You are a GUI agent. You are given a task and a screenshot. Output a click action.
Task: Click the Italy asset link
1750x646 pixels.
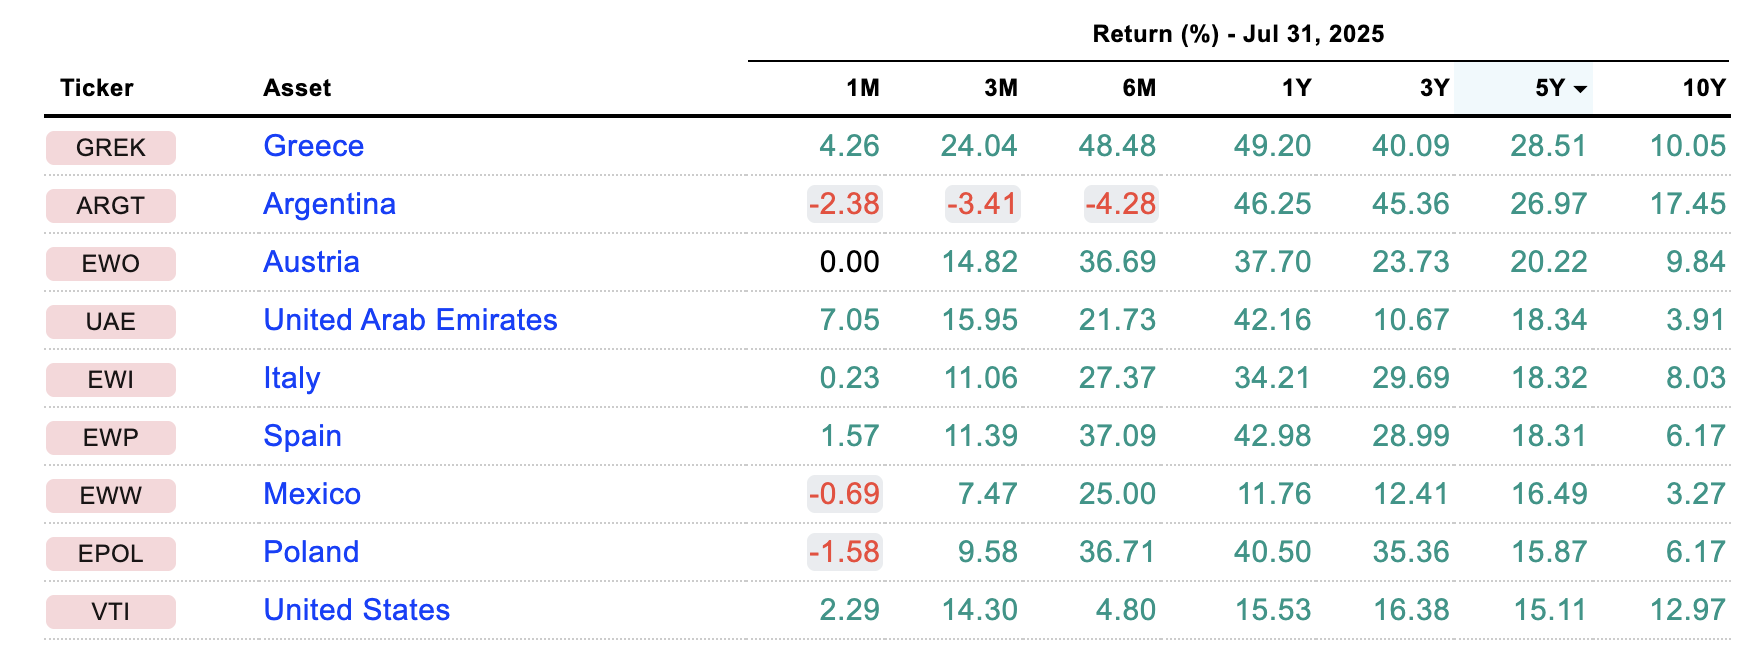pyautogui.click(x=291, y=378)
